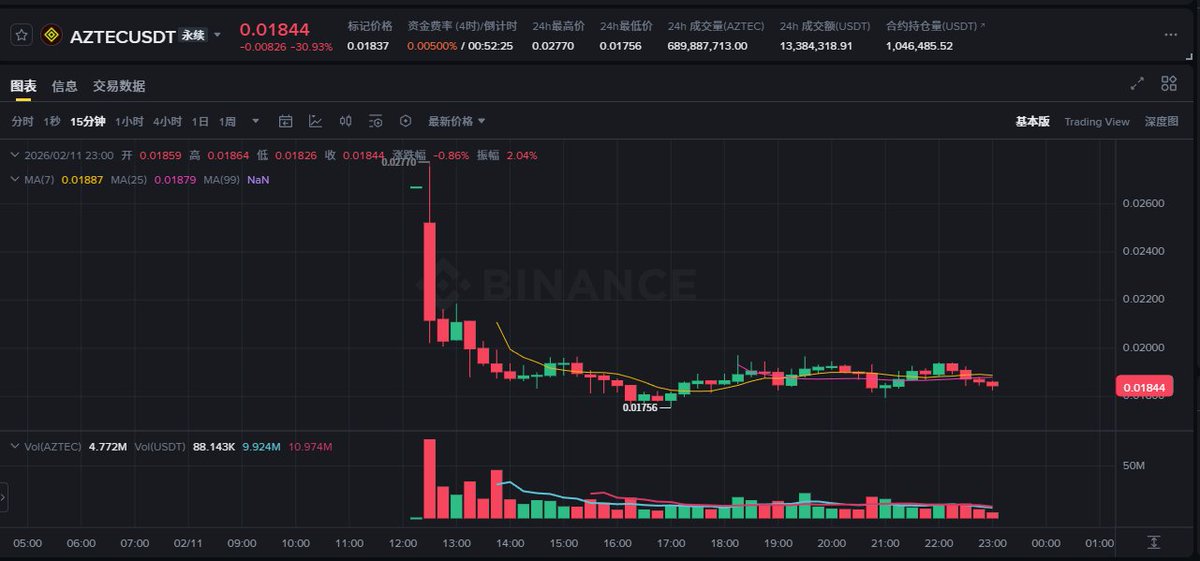Open the 交易数据 tab
This screenshot has width=1200, height=561.
[118, 86]
